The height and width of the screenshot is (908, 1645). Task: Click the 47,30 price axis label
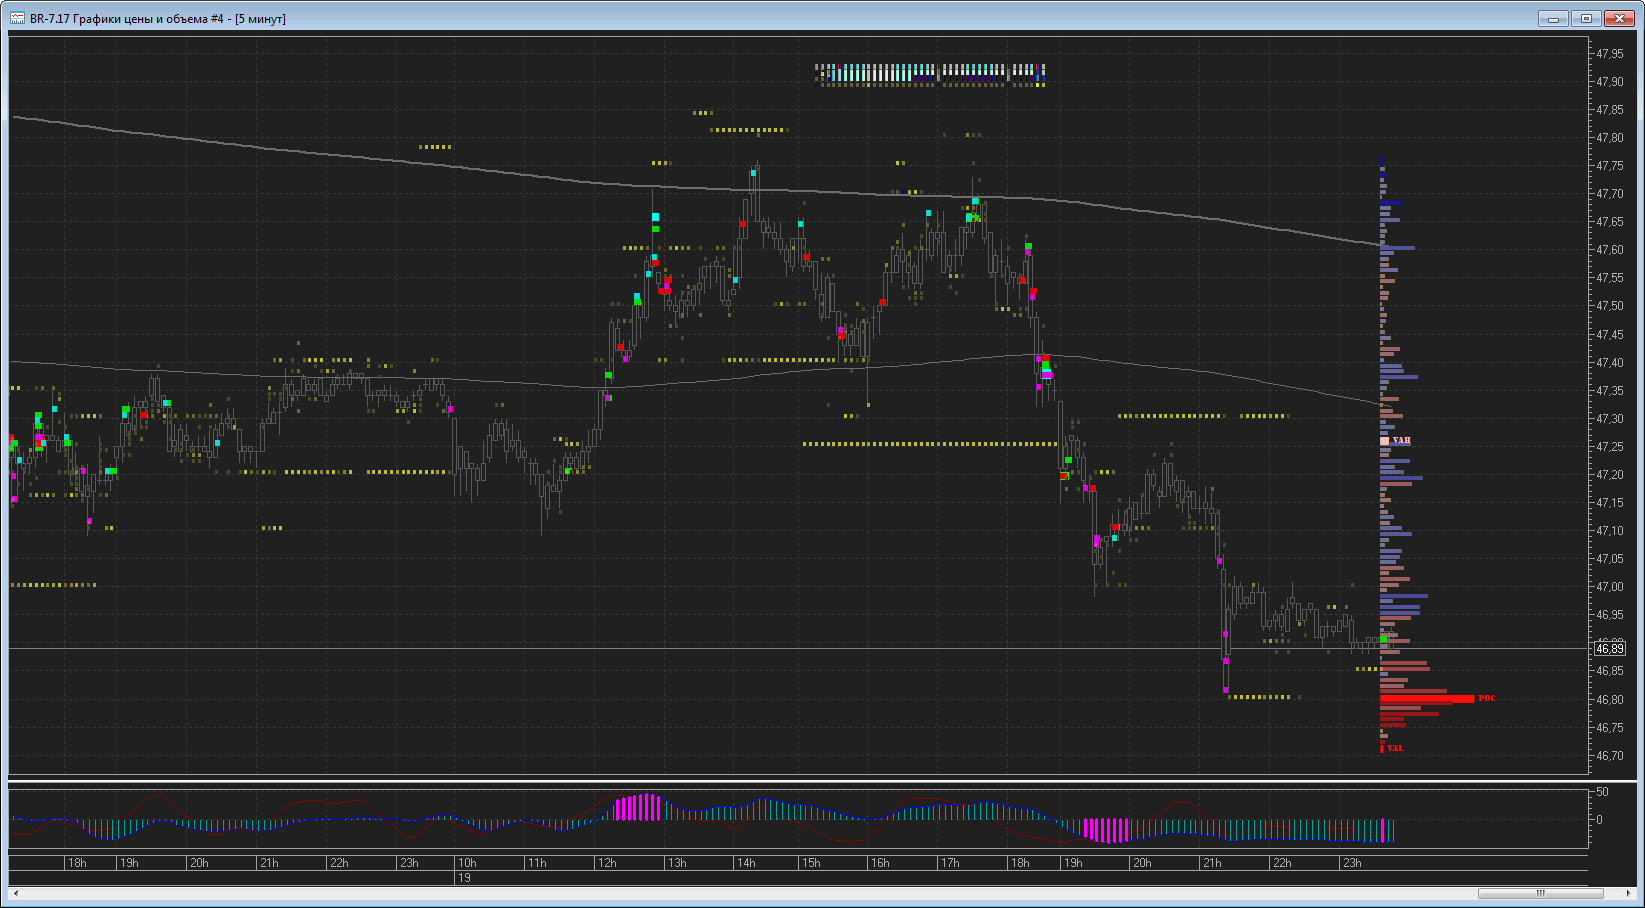[1610, 419]
